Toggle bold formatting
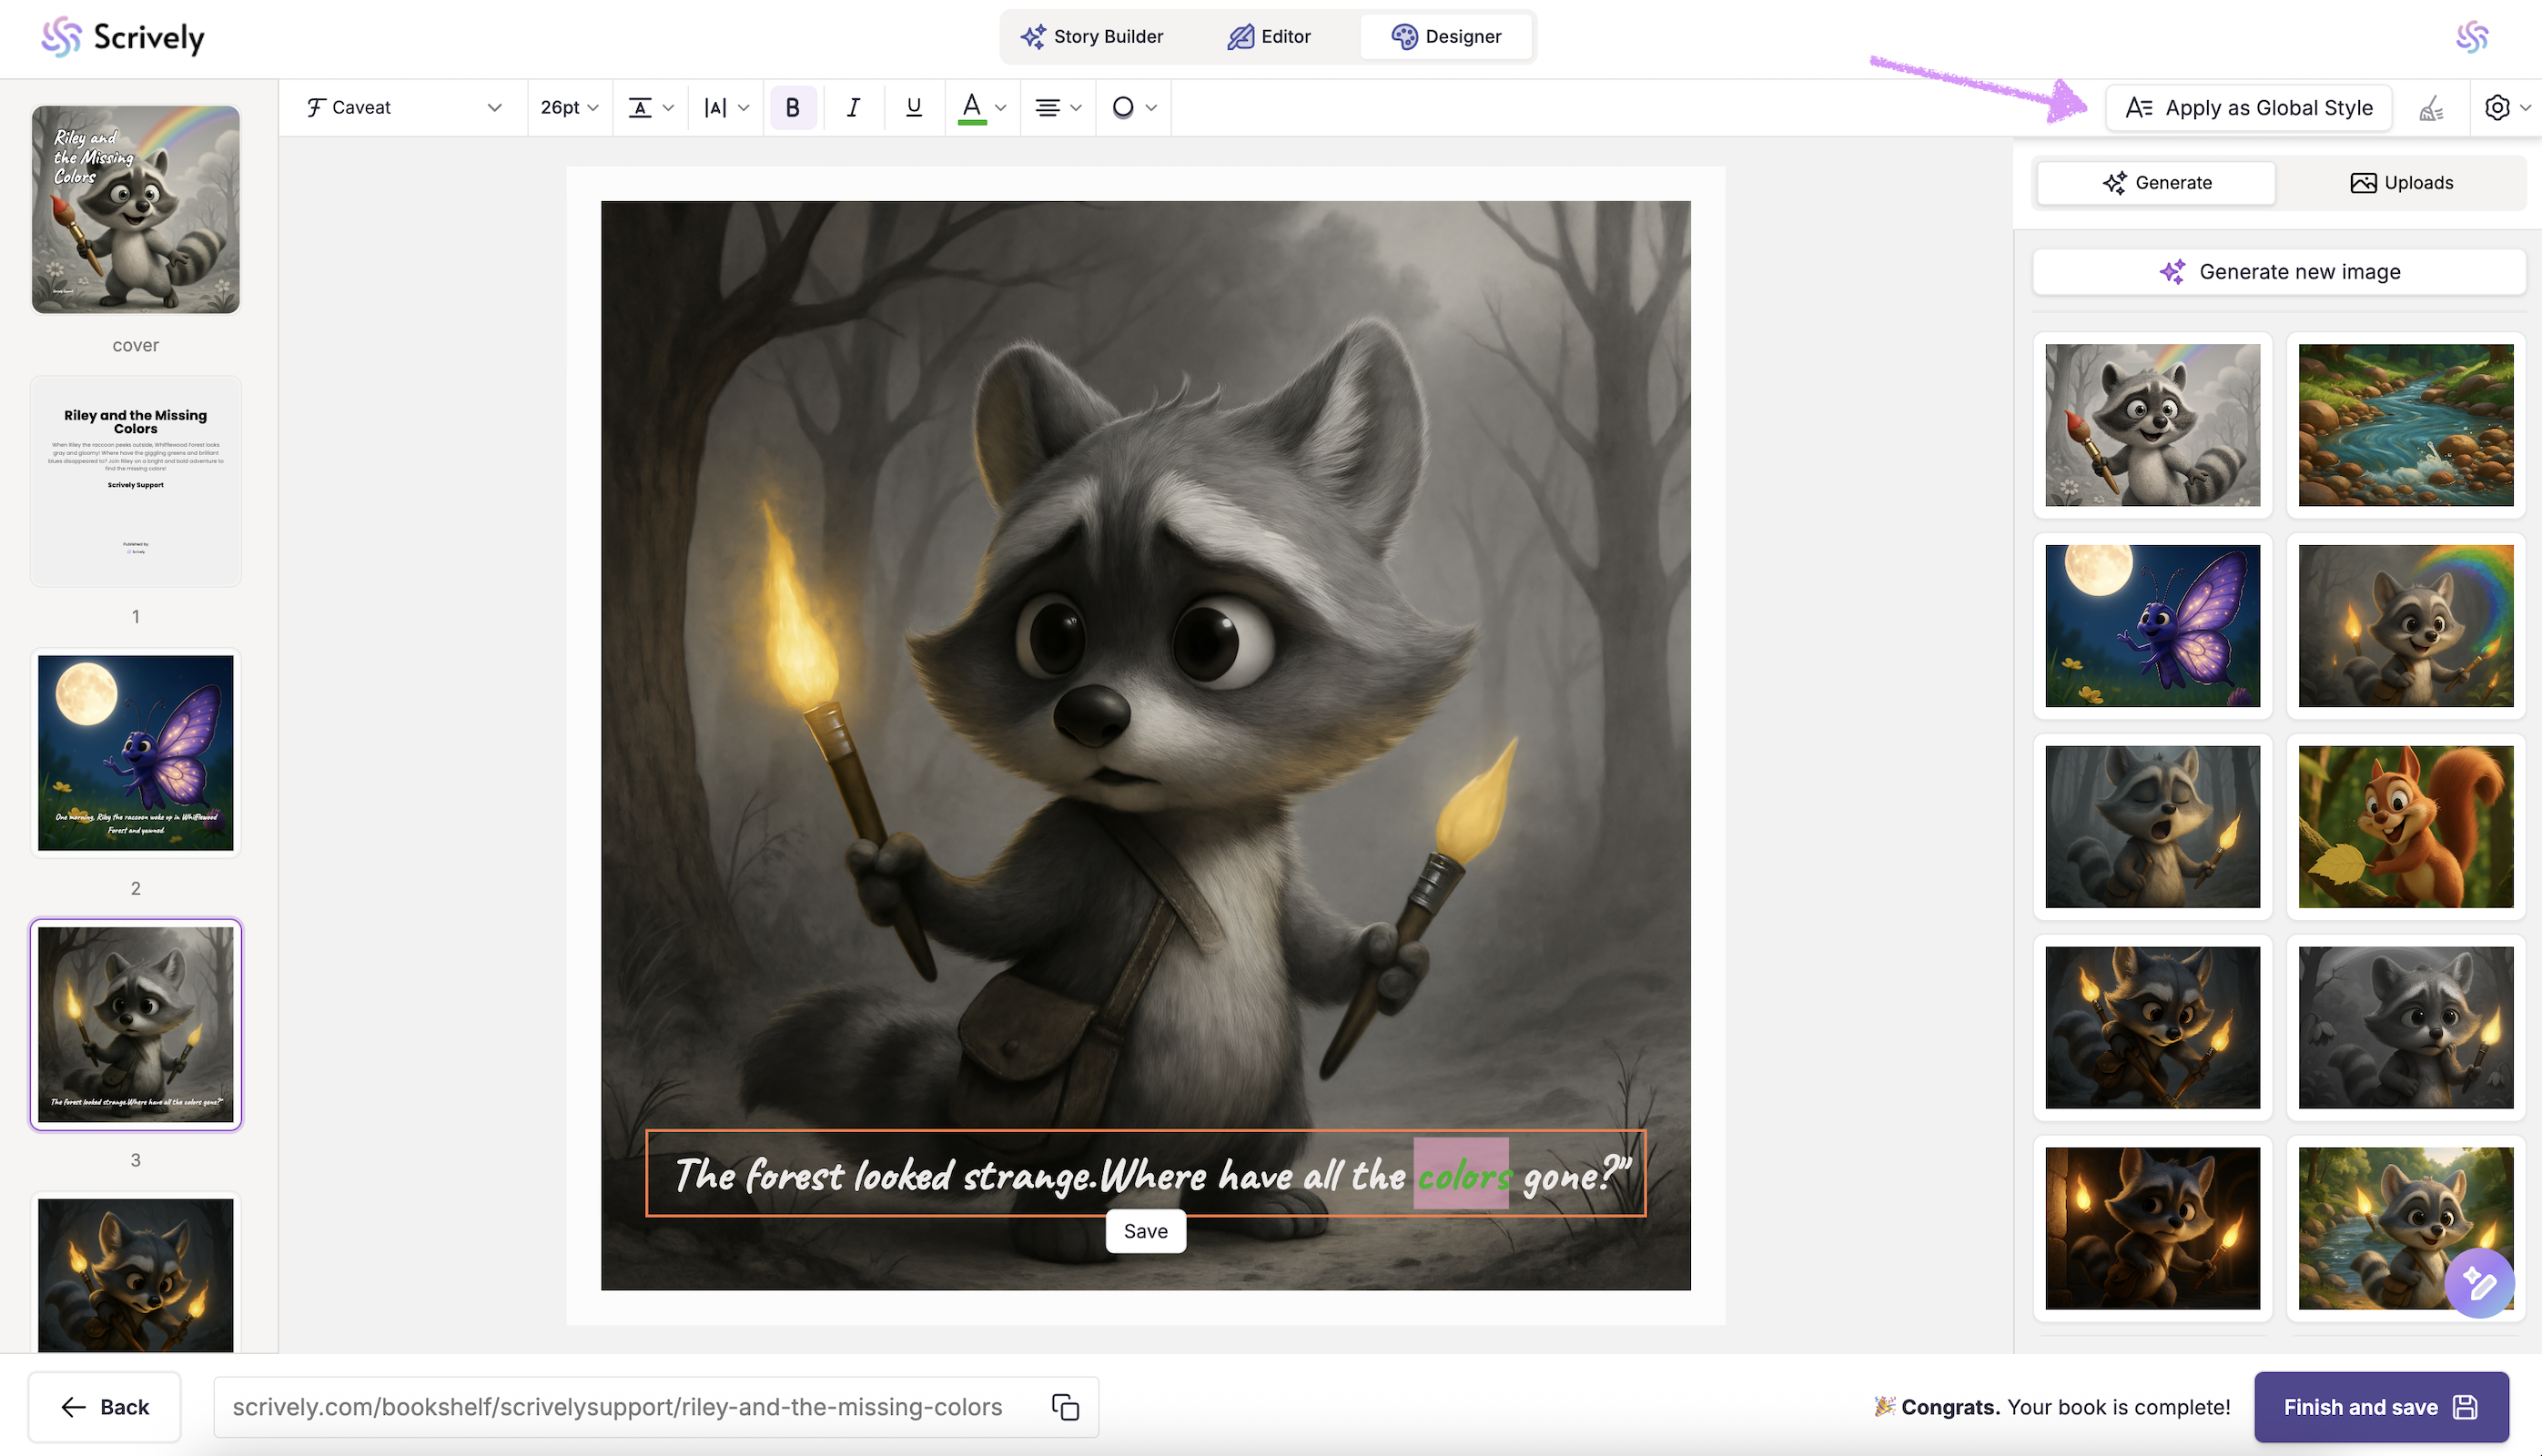Screen dimensions: 2542x1456 click(792, 108)
